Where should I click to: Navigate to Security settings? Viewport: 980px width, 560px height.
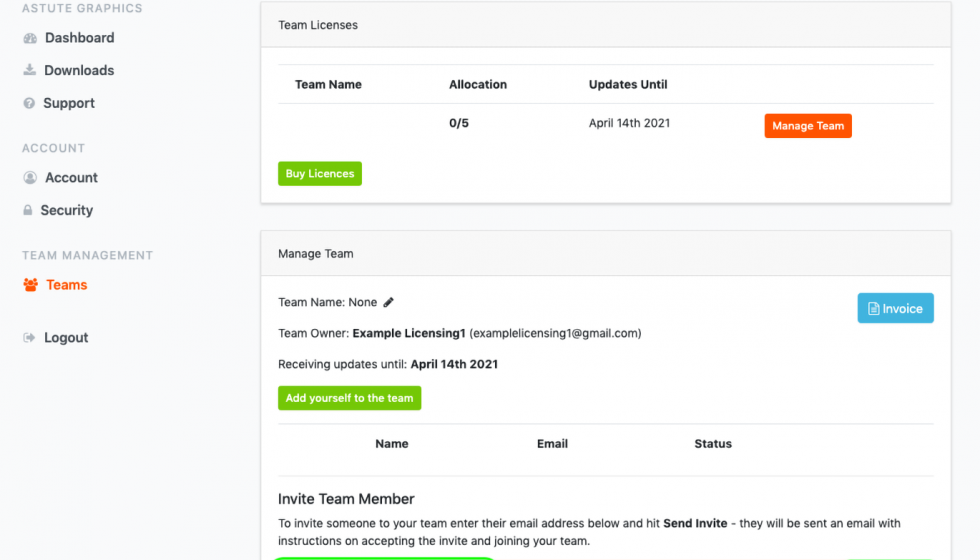click(66, 210)
